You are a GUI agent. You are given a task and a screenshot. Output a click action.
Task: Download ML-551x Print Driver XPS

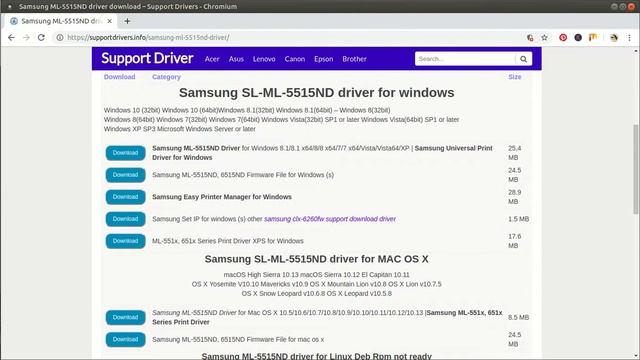[x=125, y=241]
